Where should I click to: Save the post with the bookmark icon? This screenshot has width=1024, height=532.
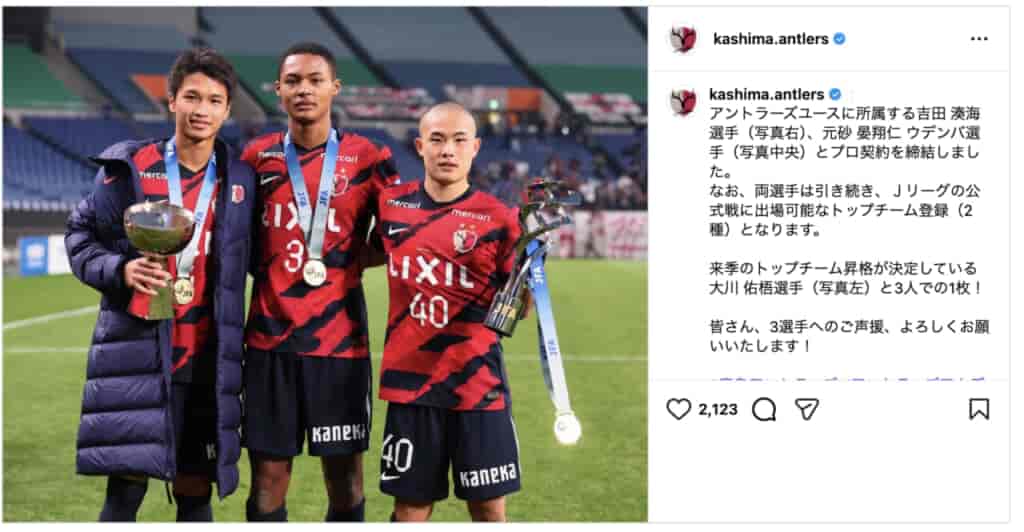point(978,409)
